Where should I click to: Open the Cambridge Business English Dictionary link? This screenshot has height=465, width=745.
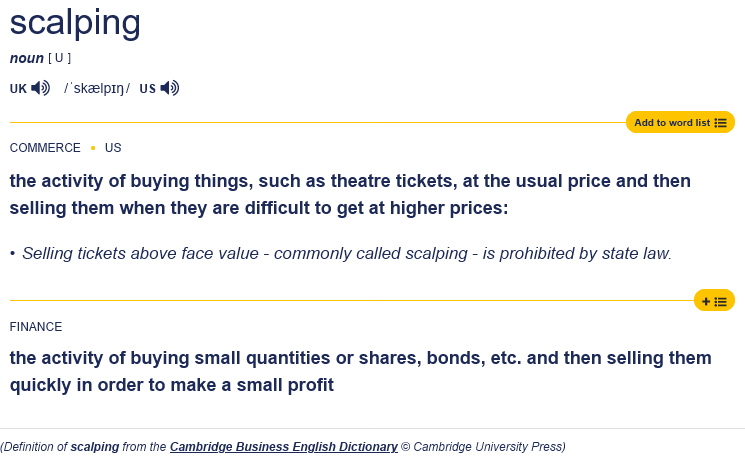[284, 447]
